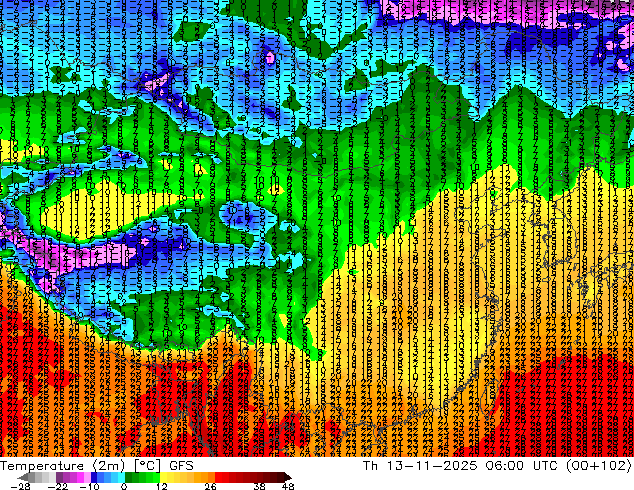Click the '38' legend value
The height and width of the screenshot is (490, 634).
(260, 486)
